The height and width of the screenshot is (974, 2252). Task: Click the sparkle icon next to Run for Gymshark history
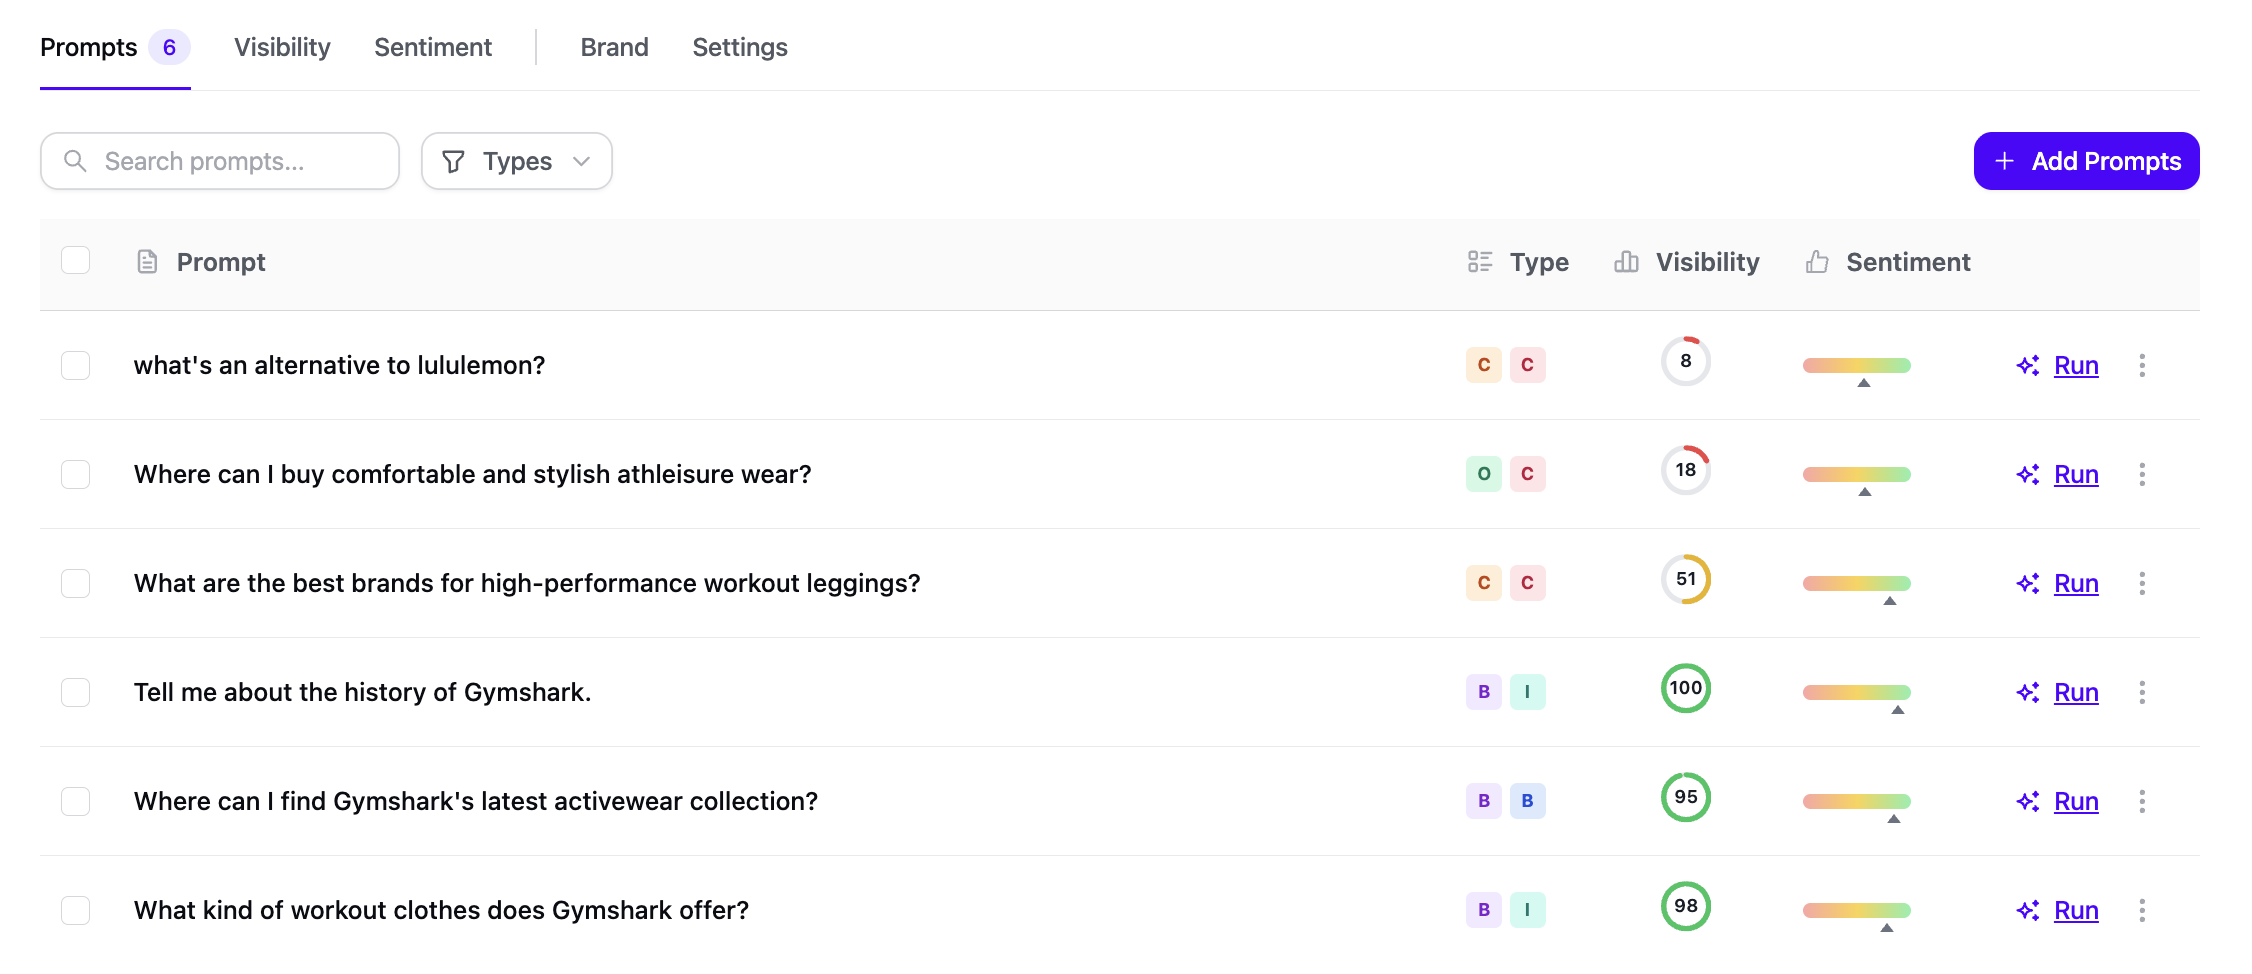point(2028,692)
